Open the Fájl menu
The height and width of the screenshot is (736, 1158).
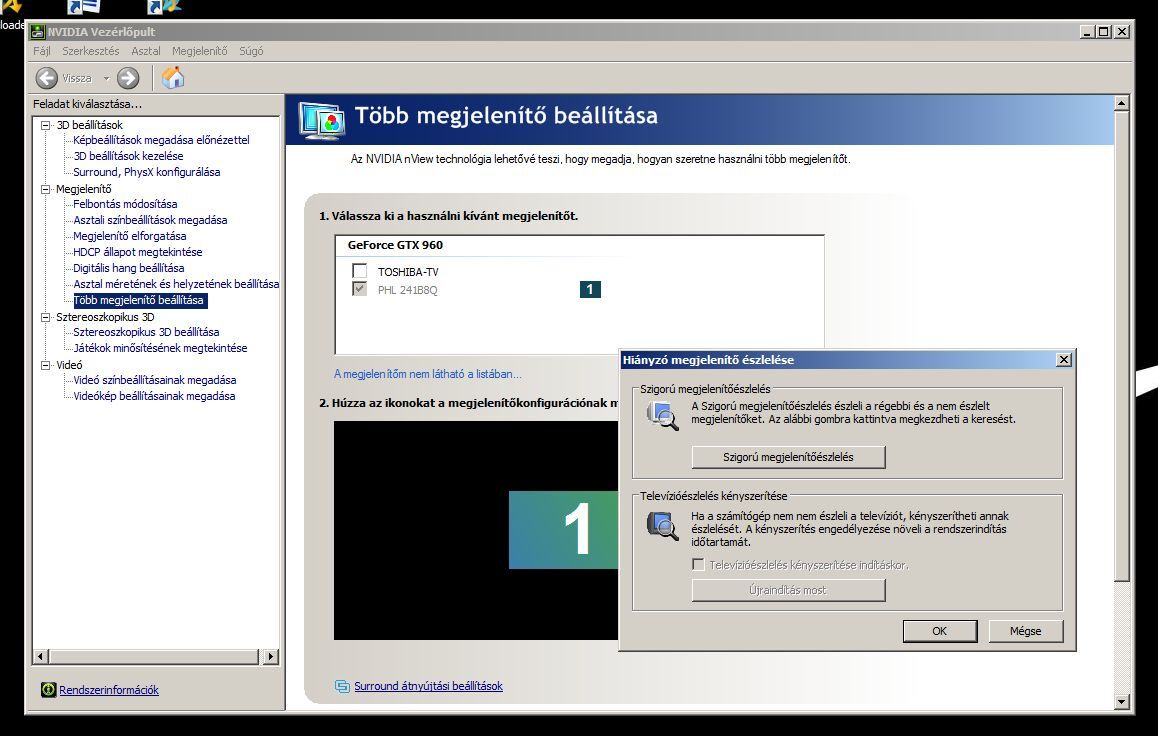pos(41,51)
